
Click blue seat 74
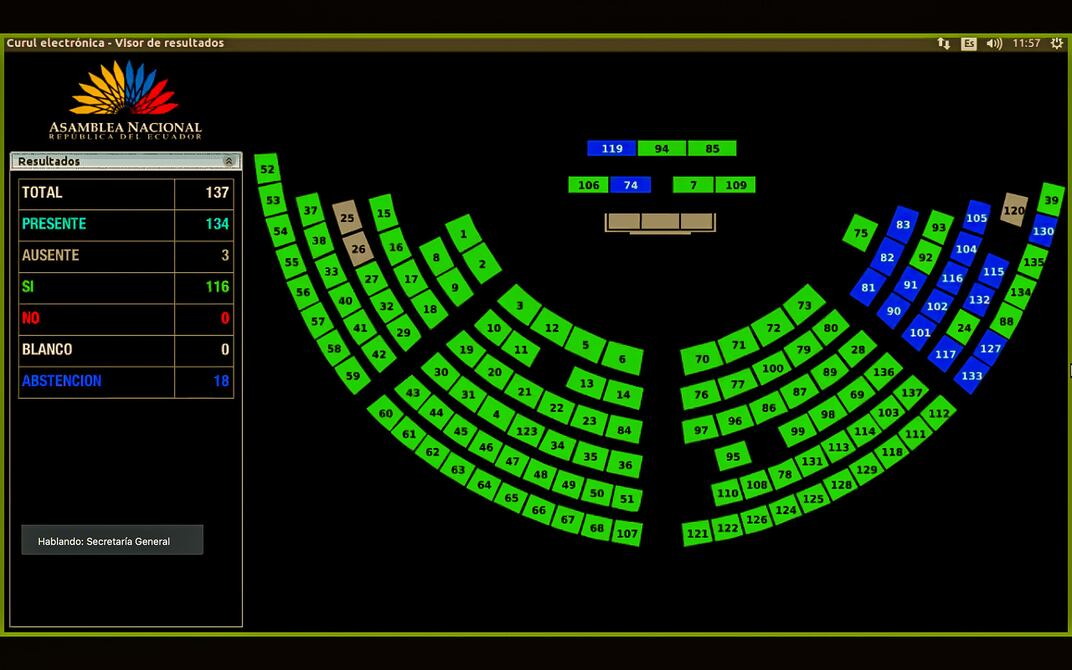[x=630, y=185]
